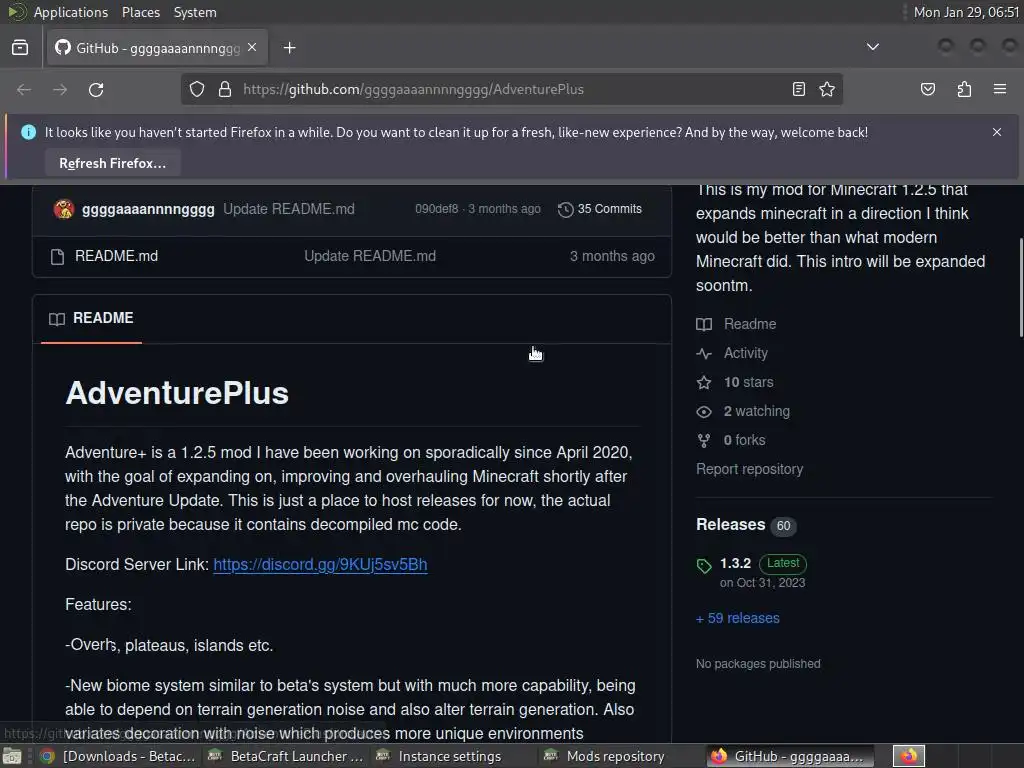Show desktop using taskbar corner icon
1024x768 pixels.
pos(12,756)
